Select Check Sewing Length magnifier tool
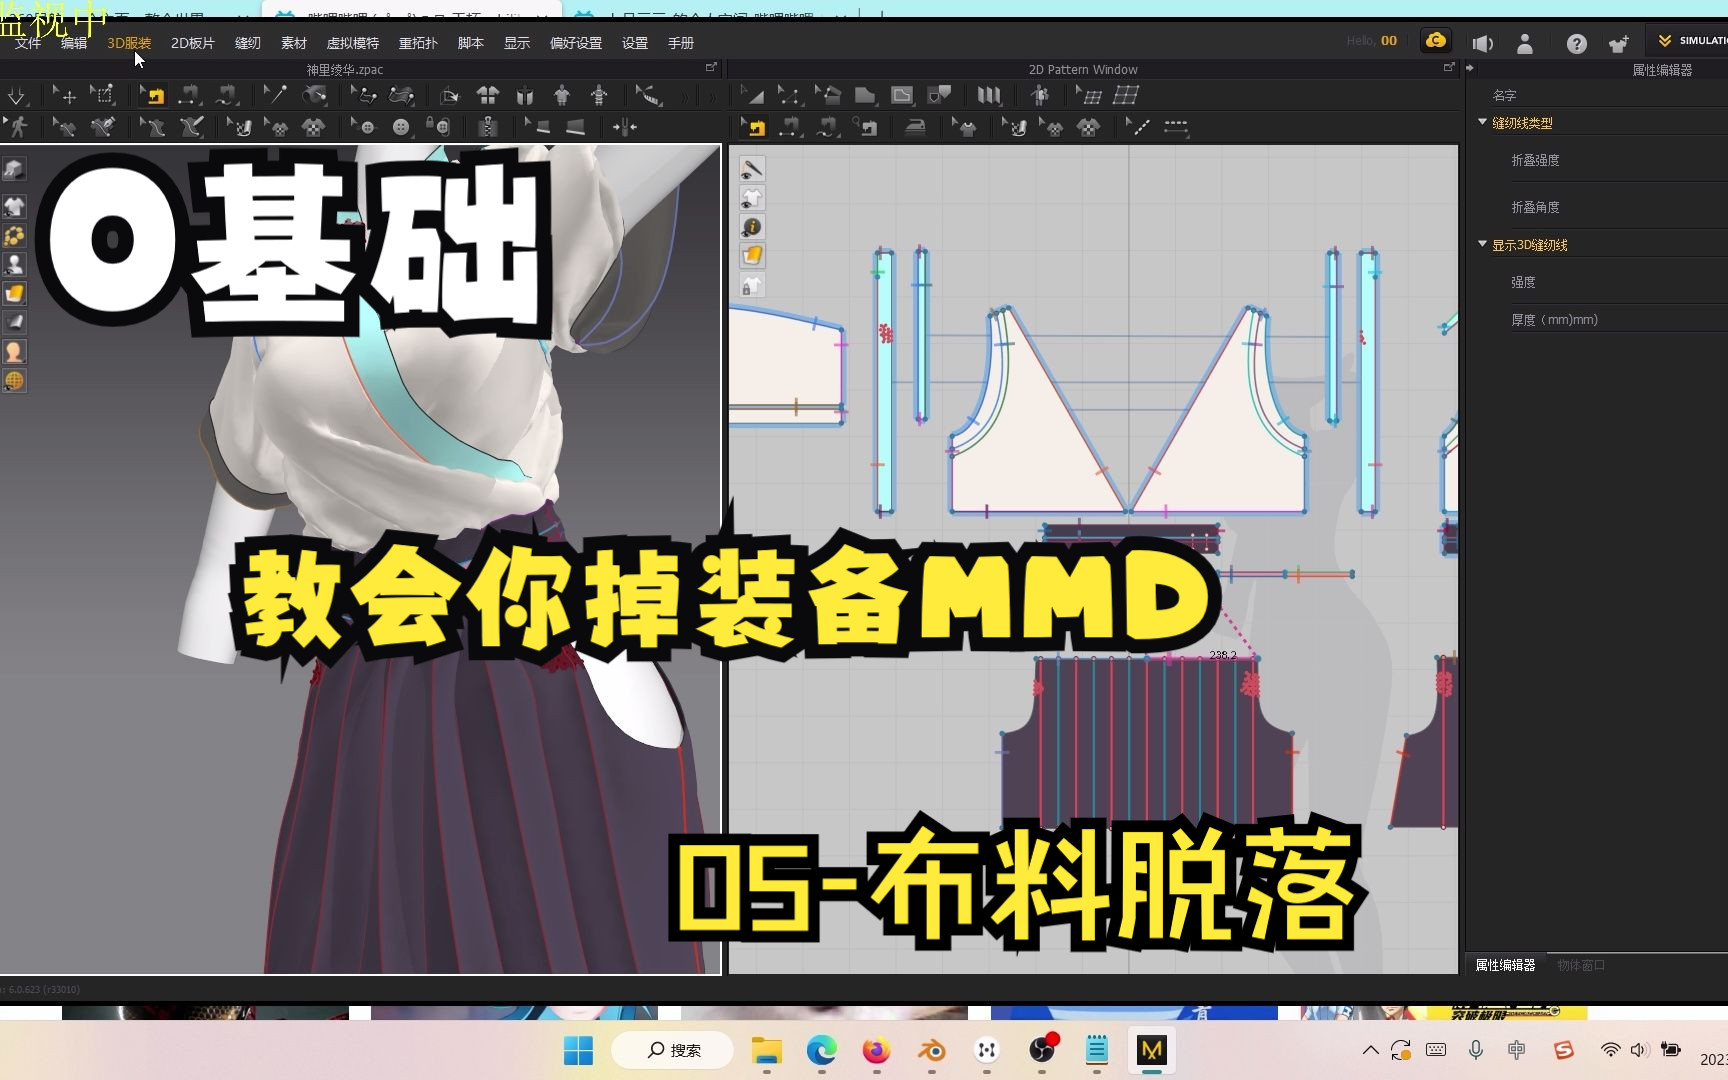 click(866, 127)
